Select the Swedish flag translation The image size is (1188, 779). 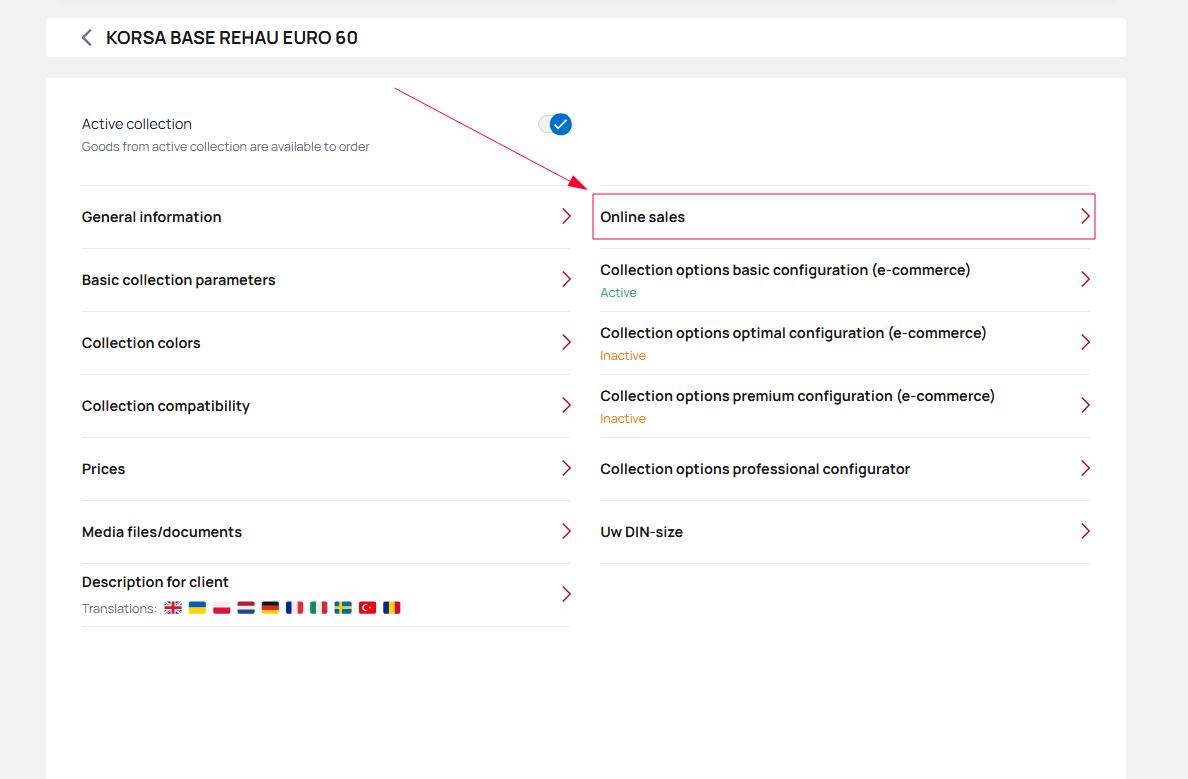pos(343,607)
